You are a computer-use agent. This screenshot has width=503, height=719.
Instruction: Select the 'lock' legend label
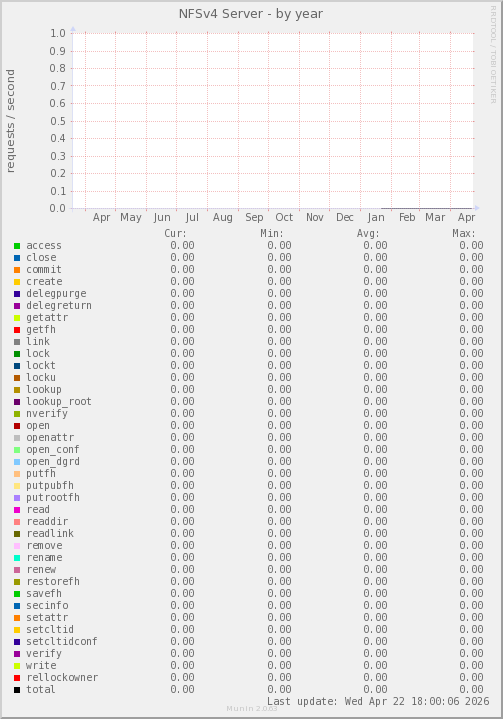(x=38, y=353)
